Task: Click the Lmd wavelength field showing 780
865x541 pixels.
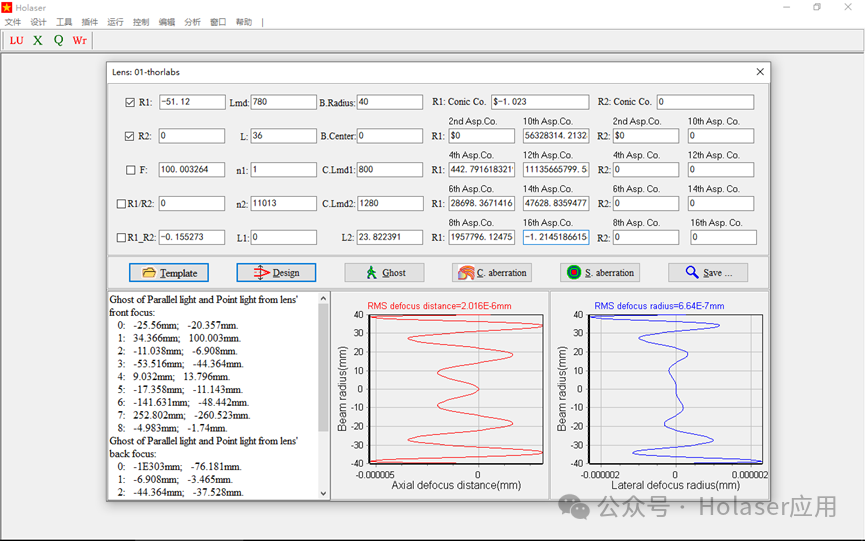Action: click(x=284, y=102)
